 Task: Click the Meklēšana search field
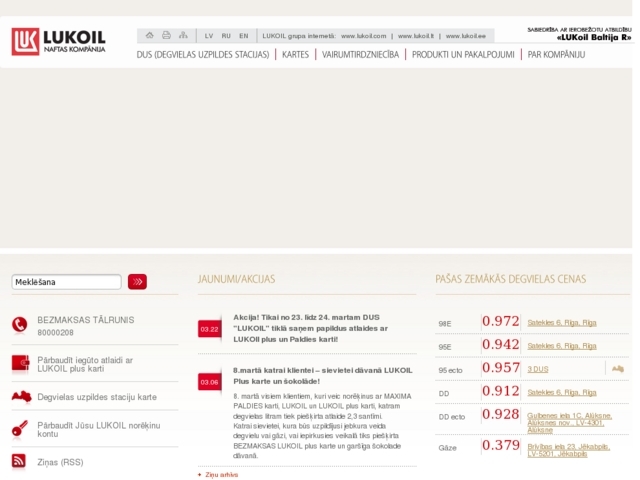pyautogui.click(x=67, y=282)
